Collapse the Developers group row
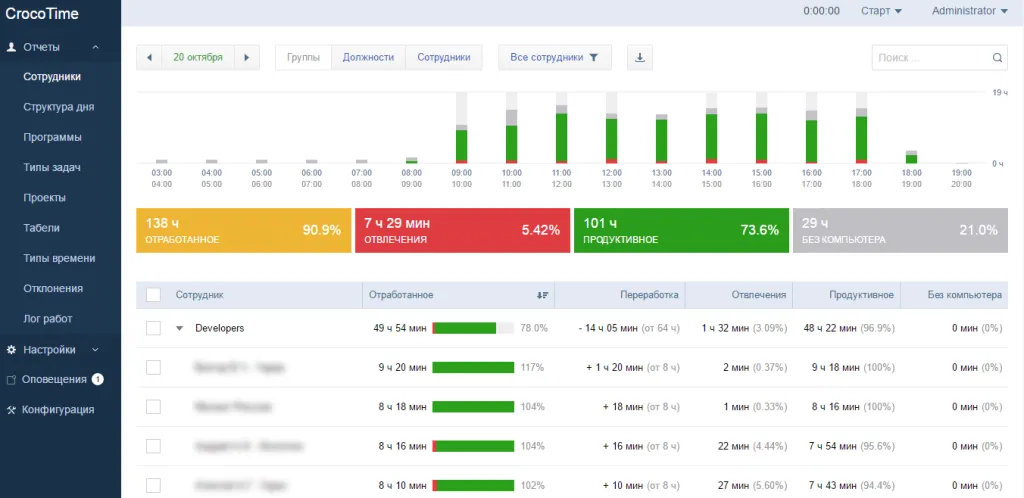Image resolution: width=1024 pixels, height=498 pixels. [180, 328]
